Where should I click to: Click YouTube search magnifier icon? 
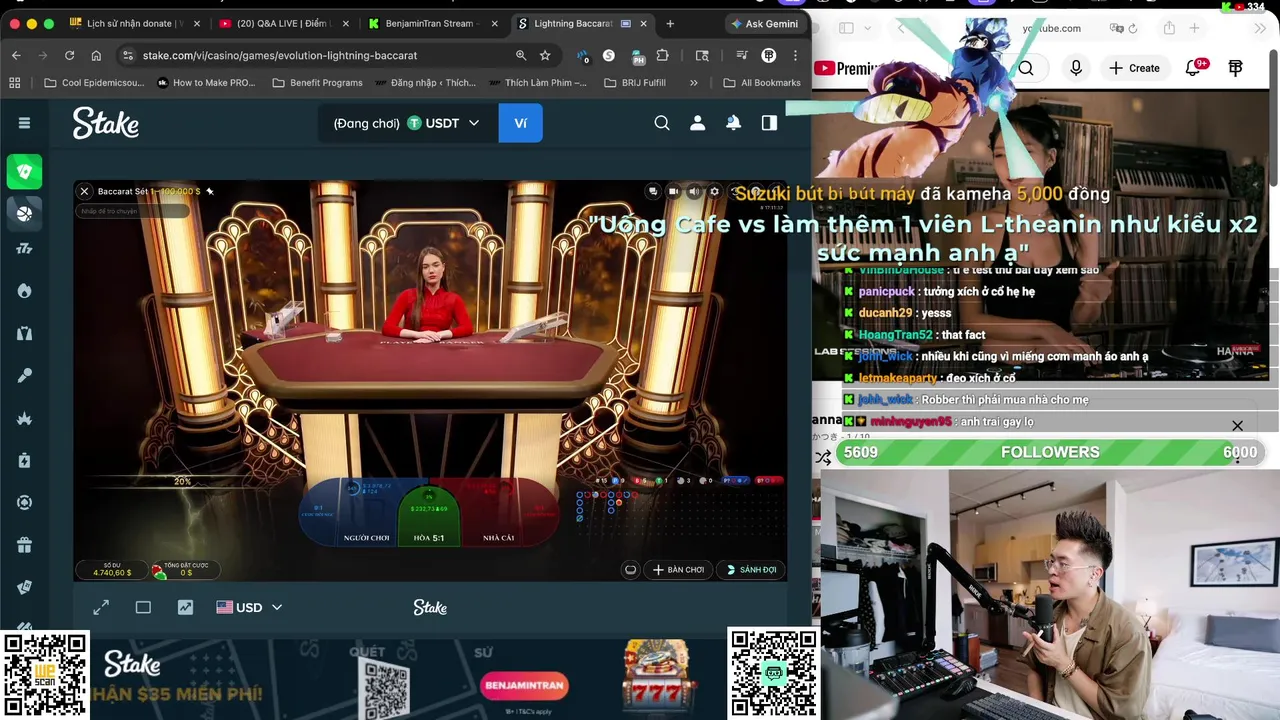pos(1026,68)
